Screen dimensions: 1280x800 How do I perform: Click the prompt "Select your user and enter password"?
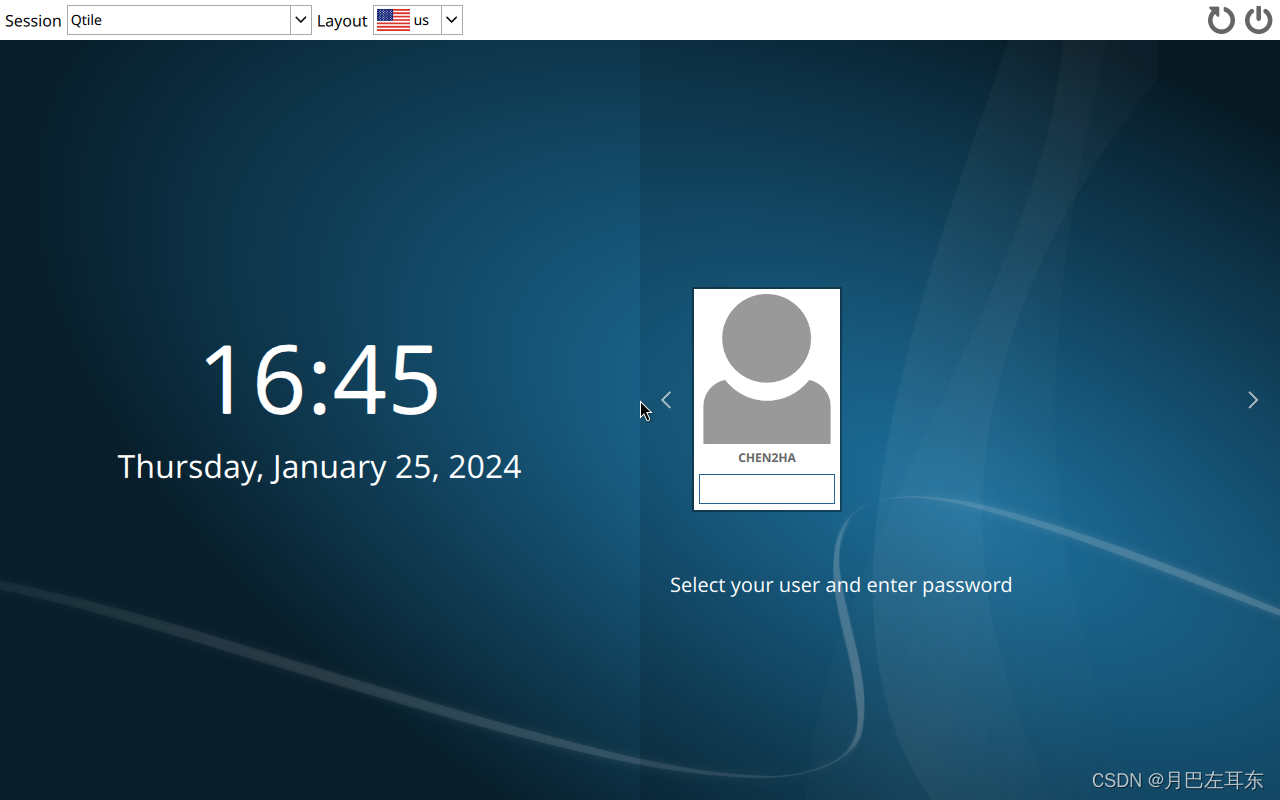click(841, 585)
